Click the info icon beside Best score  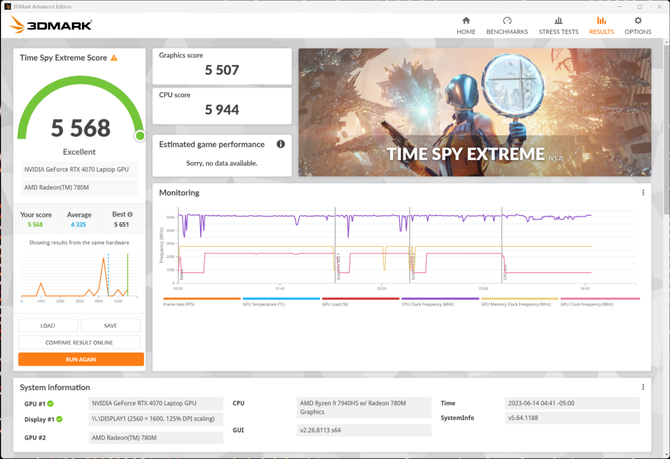point(130,214)
